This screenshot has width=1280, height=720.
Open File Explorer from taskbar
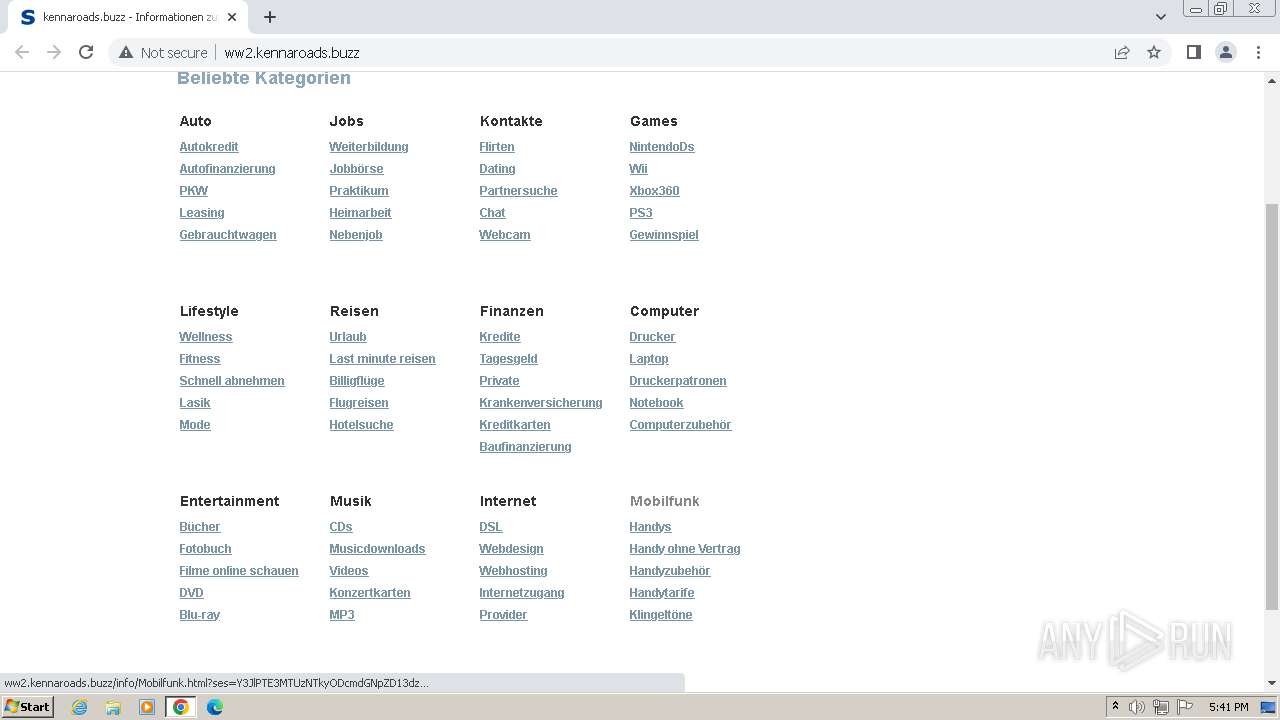pyautogui.click(x=113, y=707)
